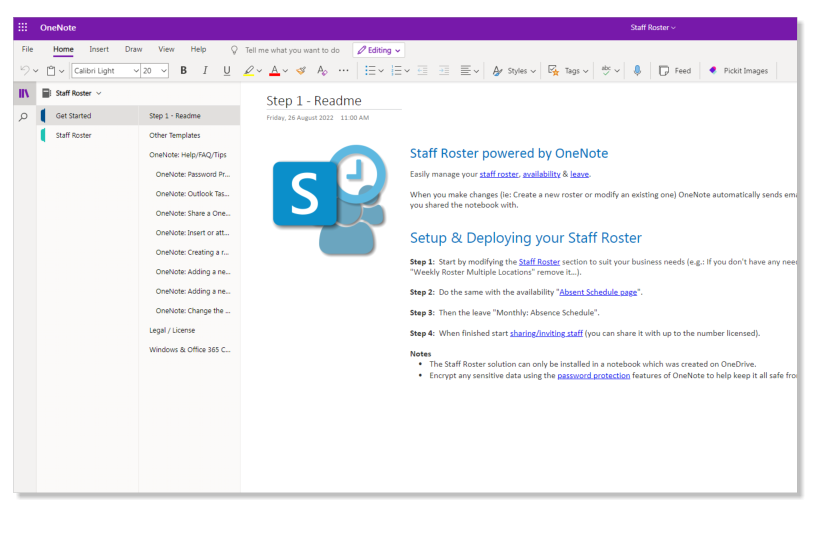
Task: Click the Increase Indent icon
Action: (444, 71)
